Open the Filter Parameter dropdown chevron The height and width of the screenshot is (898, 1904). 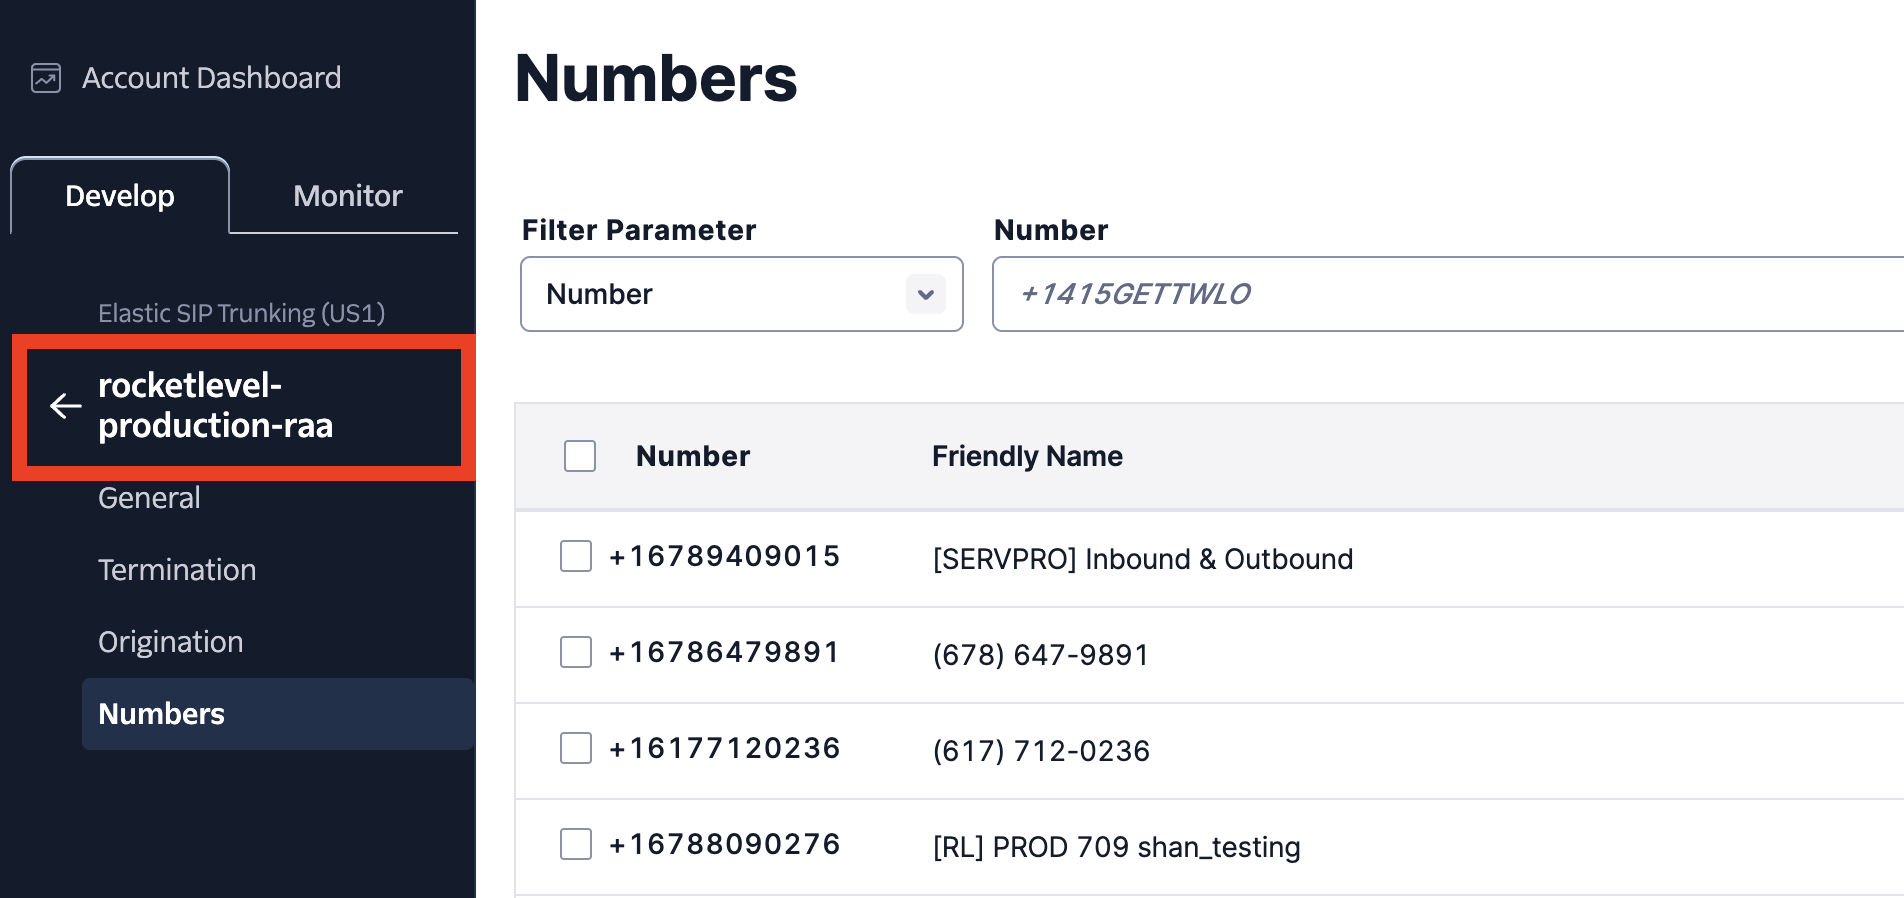click(925, 294)
